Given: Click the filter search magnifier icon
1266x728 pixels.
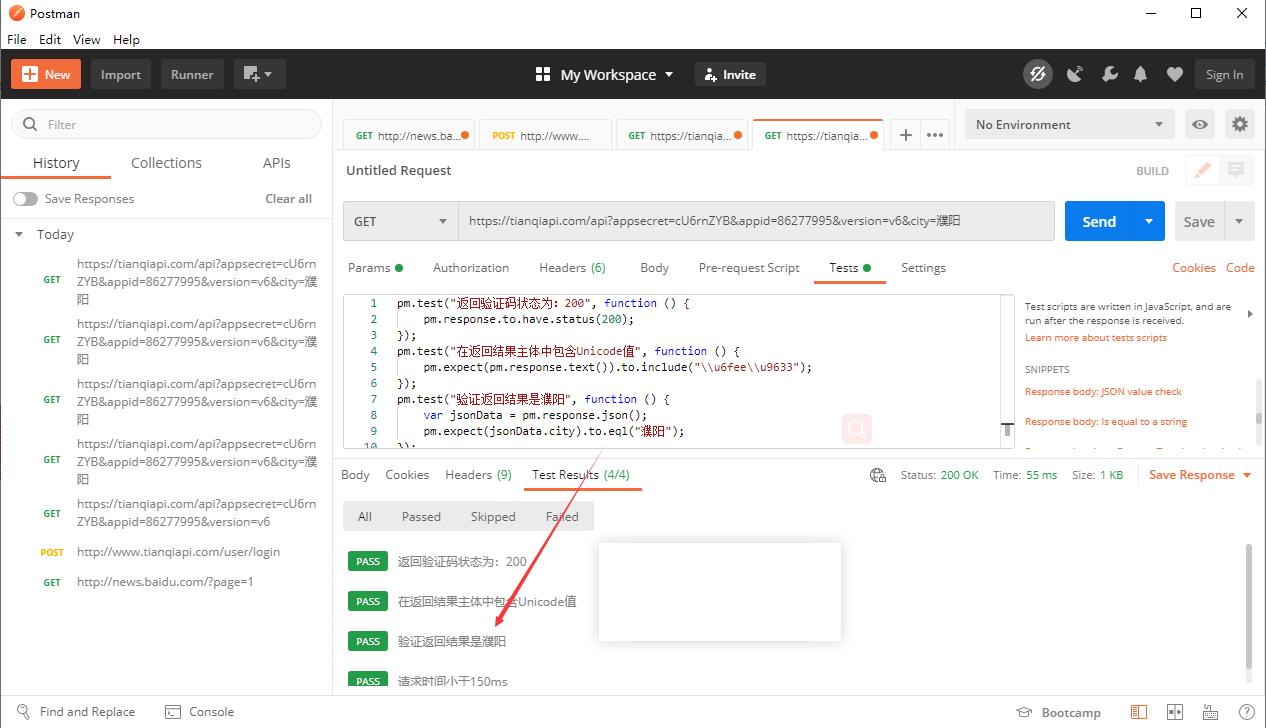Looking at the screenshot, I should (30, 124).
